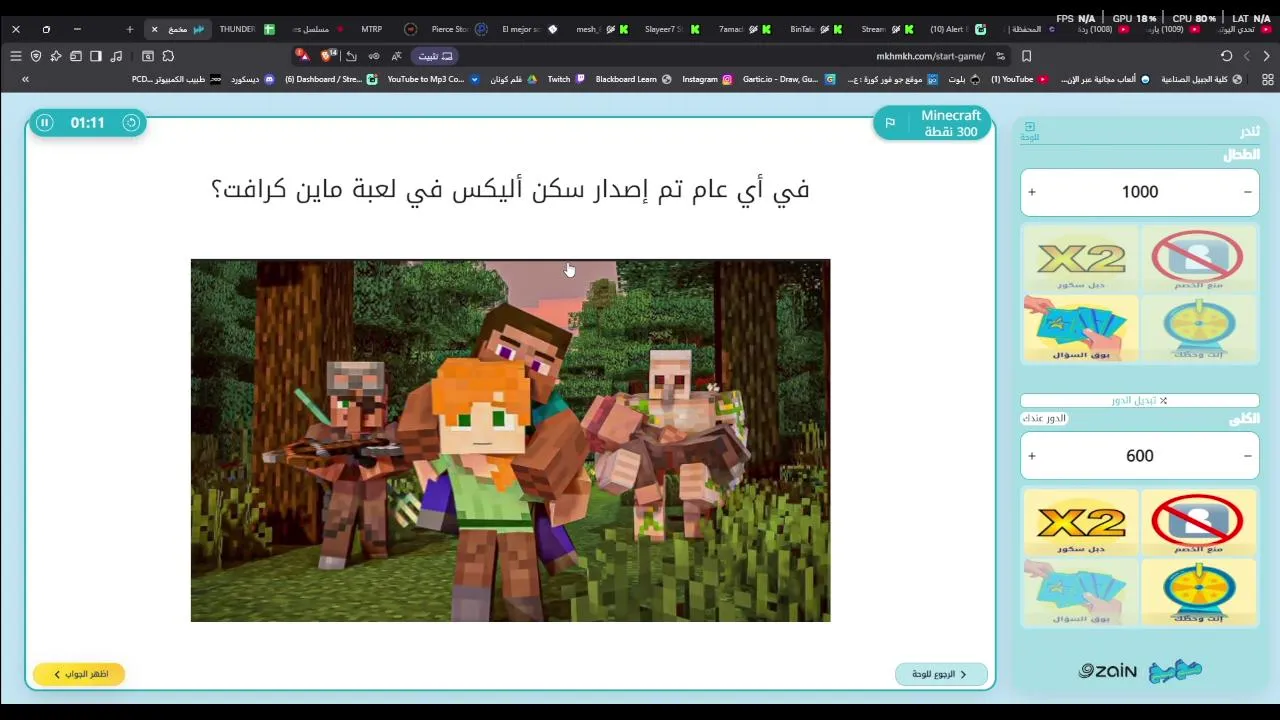This screenshot has height=720, width=1280.
Task: Open the Twitch bookmark
Action: coord(566,79)
